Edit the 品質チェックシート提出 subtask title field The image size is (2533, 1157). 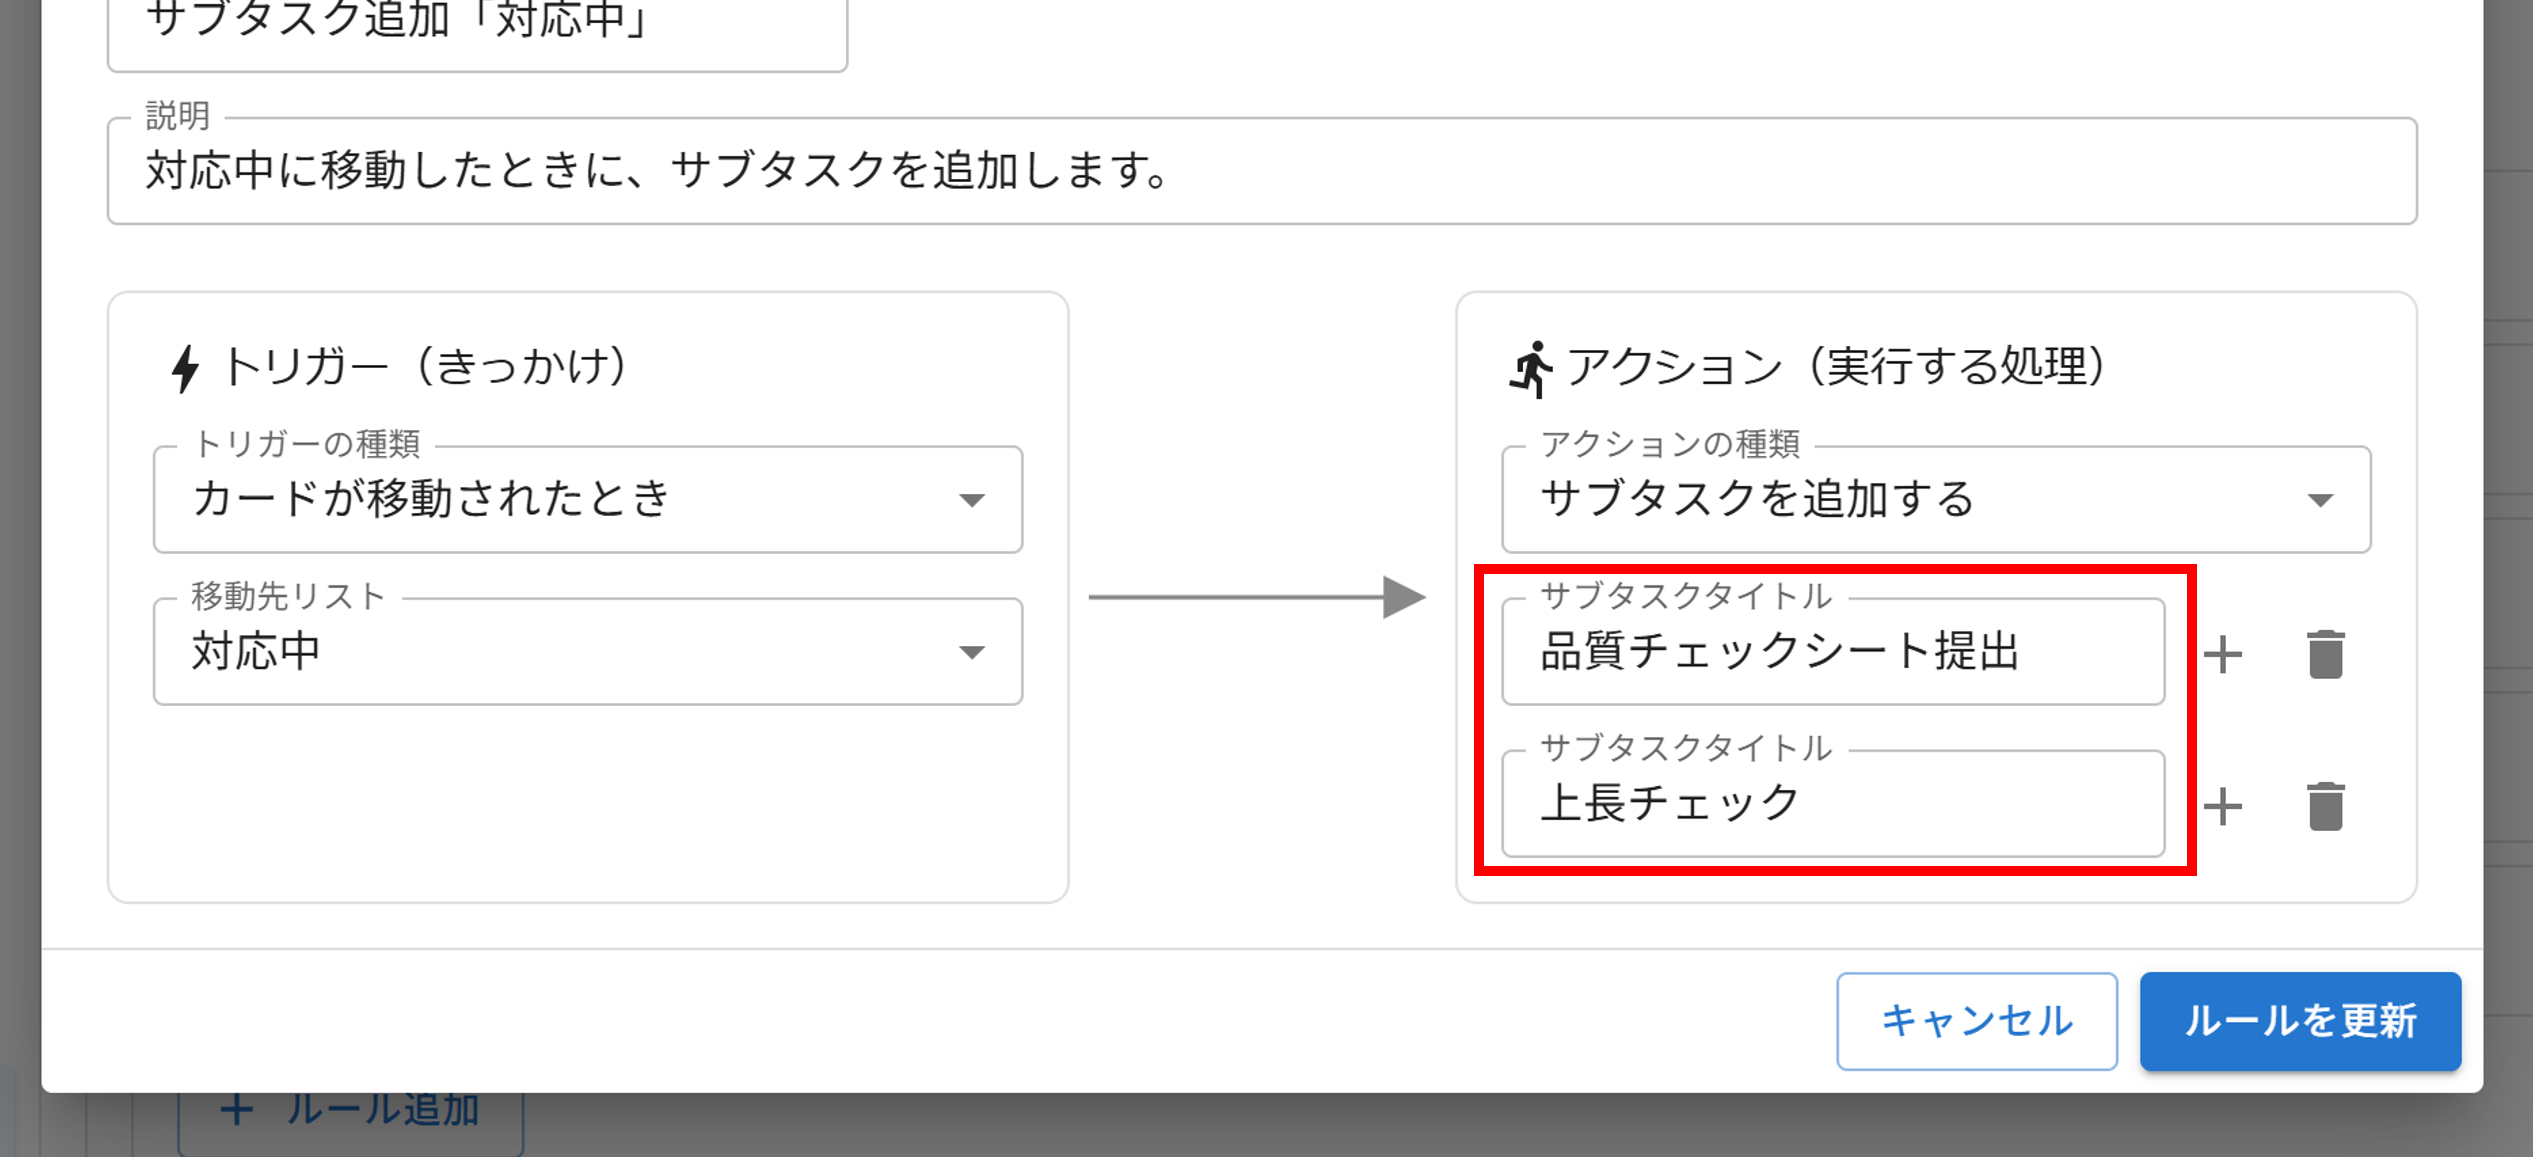pos(1833,652)
